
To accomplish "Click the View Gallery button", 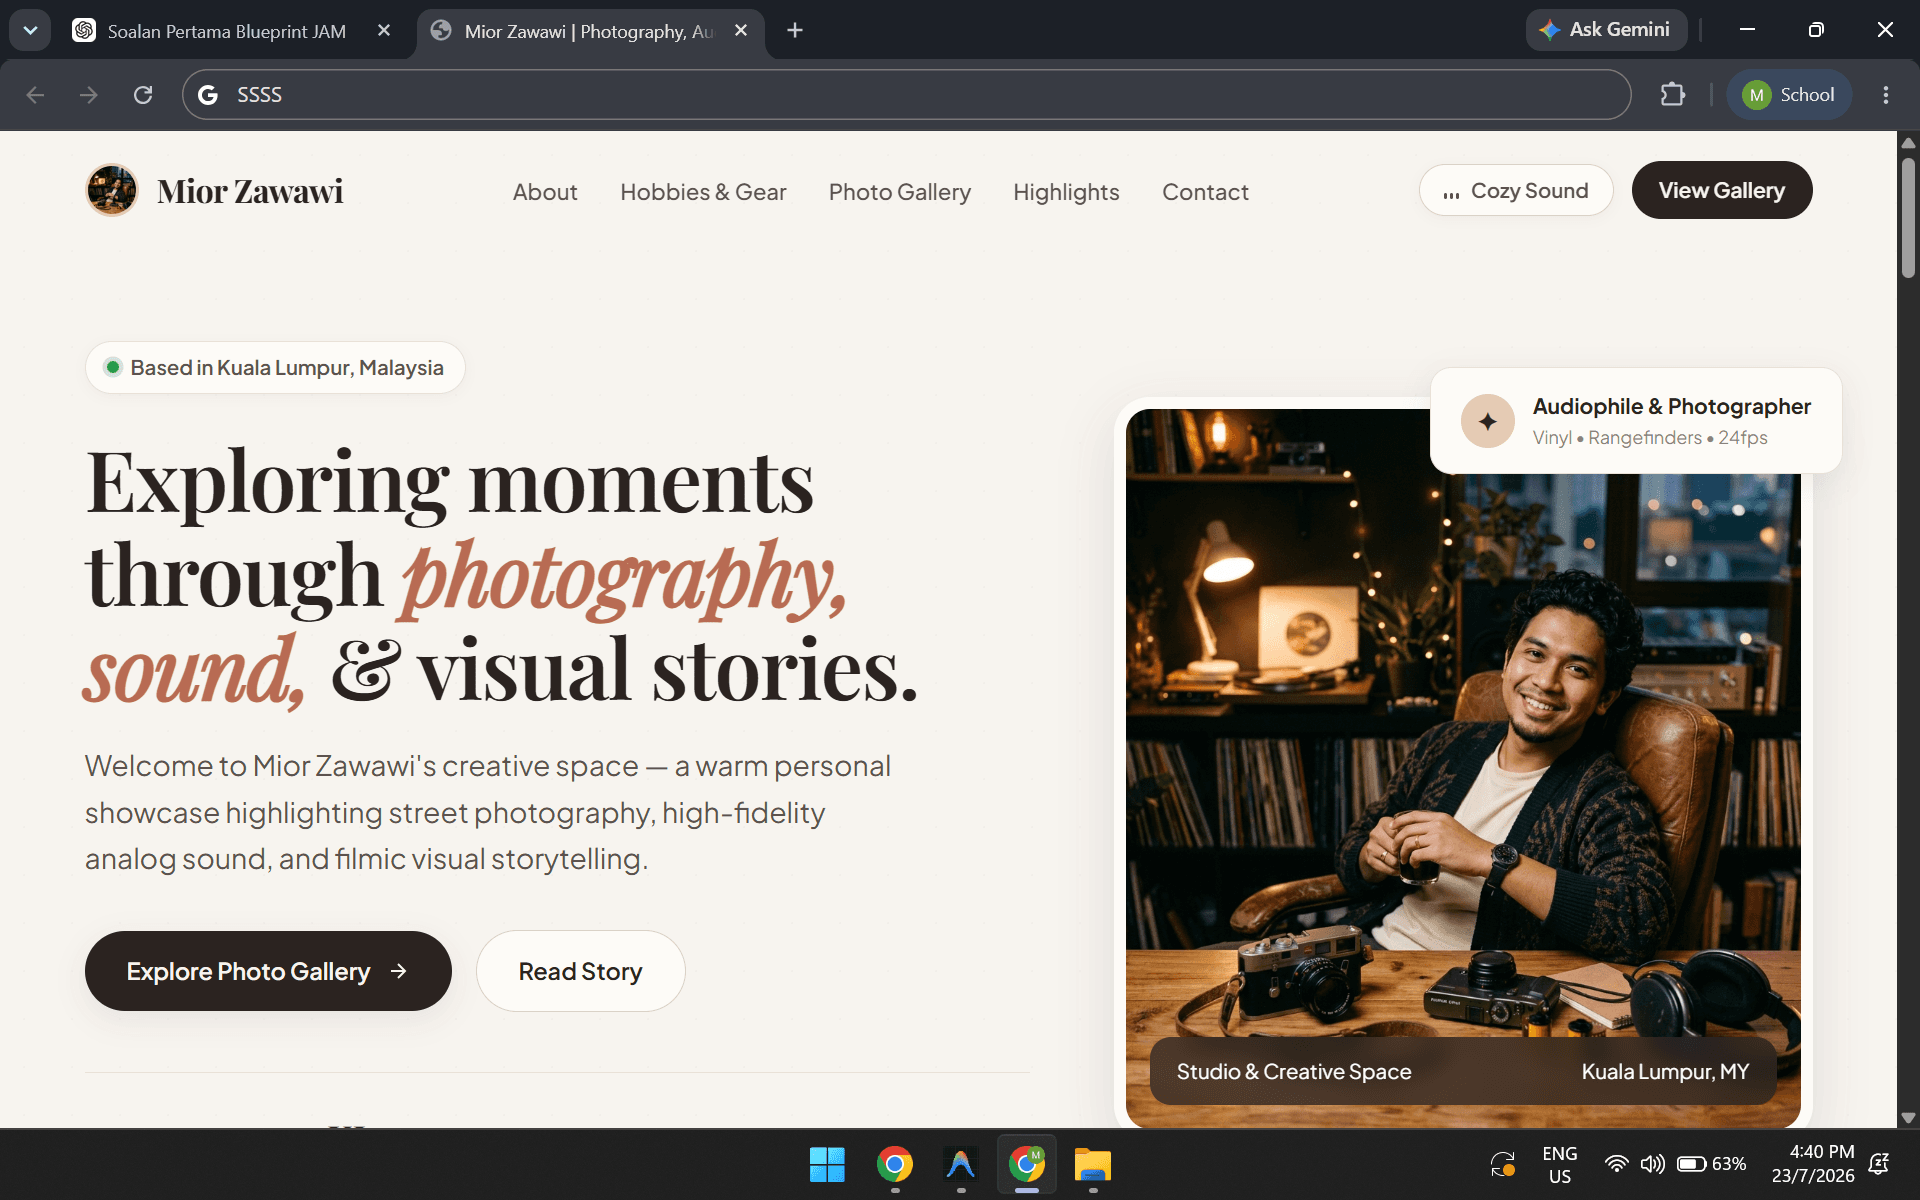I will 1722,190.
